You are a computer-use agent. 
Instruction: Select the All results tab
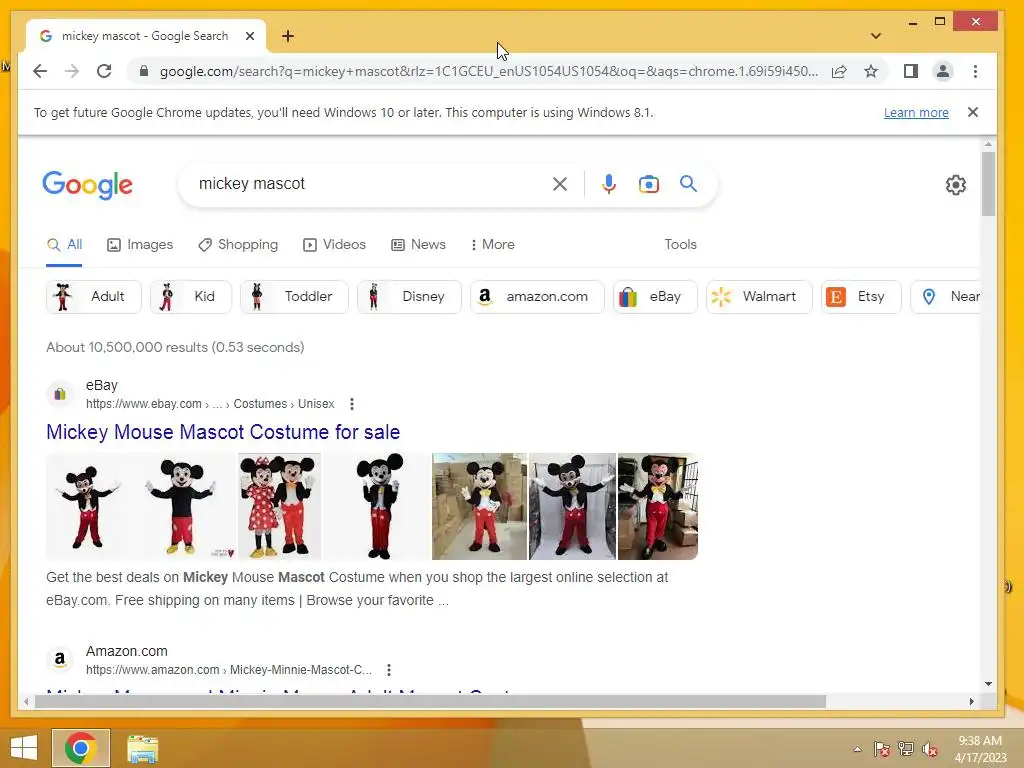pos(64,245)
